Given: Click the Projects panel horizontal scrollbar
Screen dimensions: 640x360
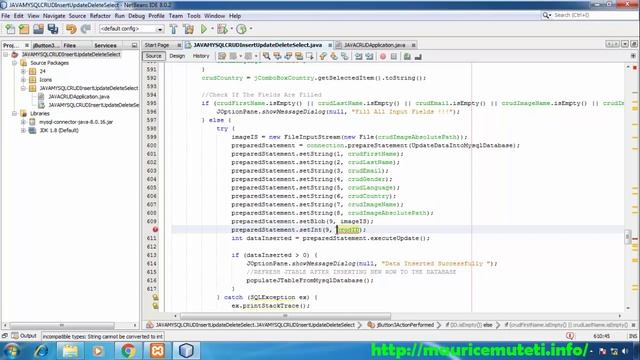Looking at the screenshot, I should point(62,325).
